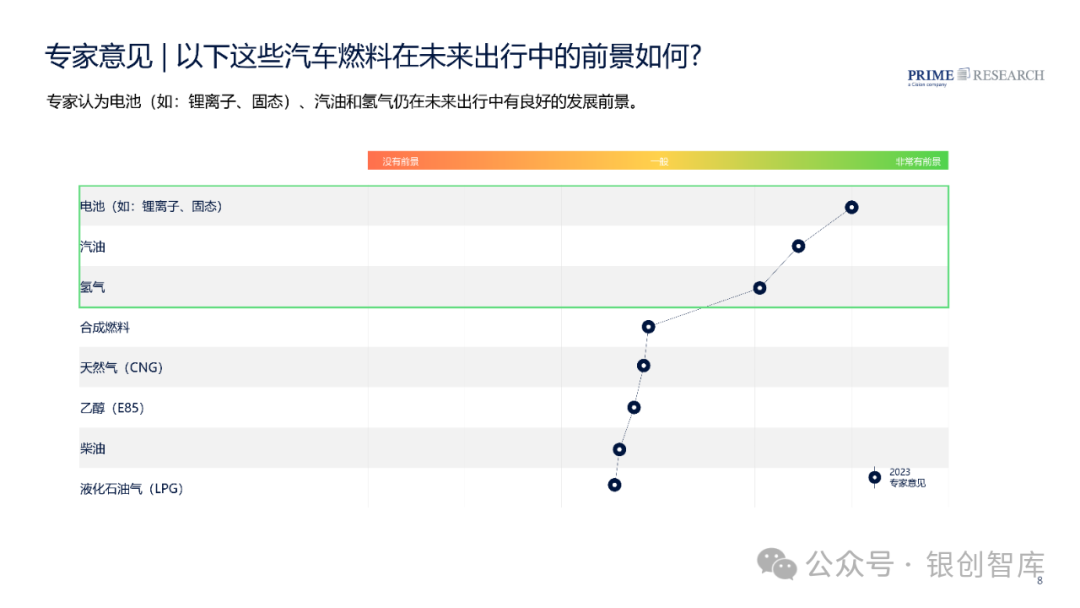The height and width of the screenshot is (608, 1080).
Task: Select the 乙醇 (E85) data point
Action: pos(634,408)
